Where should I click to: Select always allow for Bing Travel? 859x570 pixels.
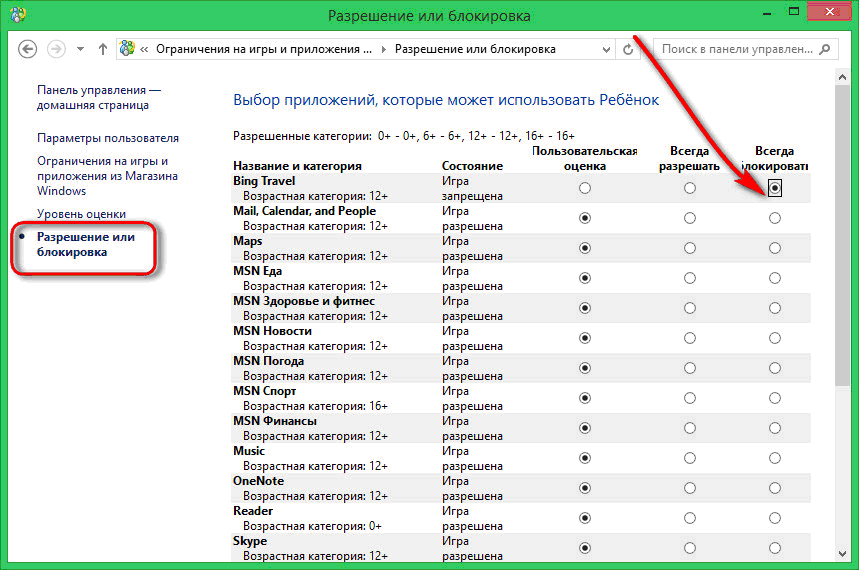pyautogui.click(x=690, y=188)
